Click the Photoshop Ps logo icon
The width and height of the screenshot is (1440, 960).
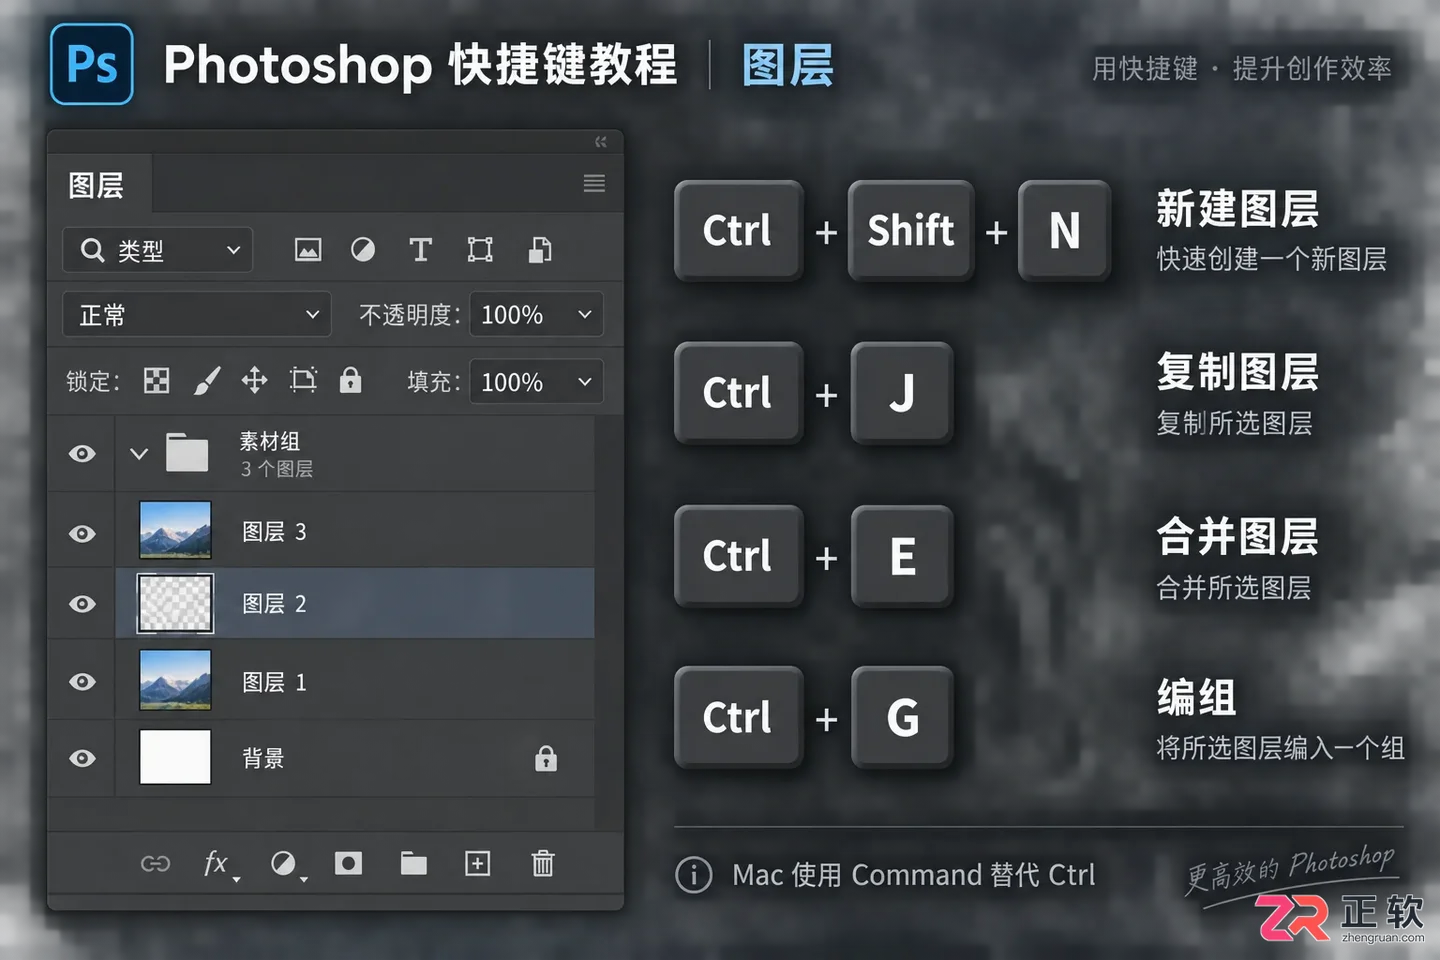pyautogui.click(x=92, y=65)
